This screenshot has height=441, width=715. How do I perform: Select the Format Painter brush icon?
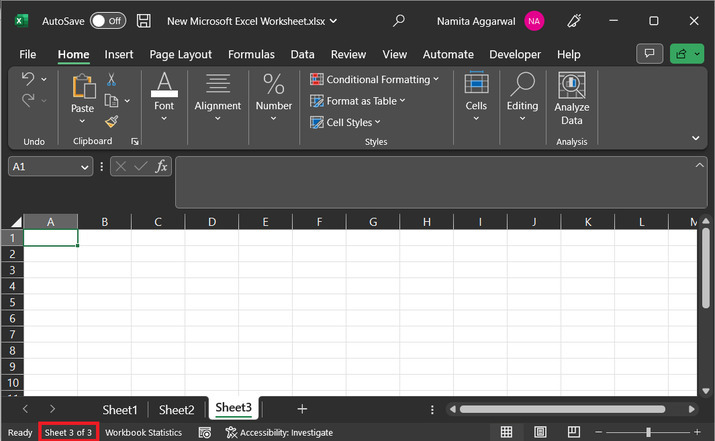(x=111, y=122)
